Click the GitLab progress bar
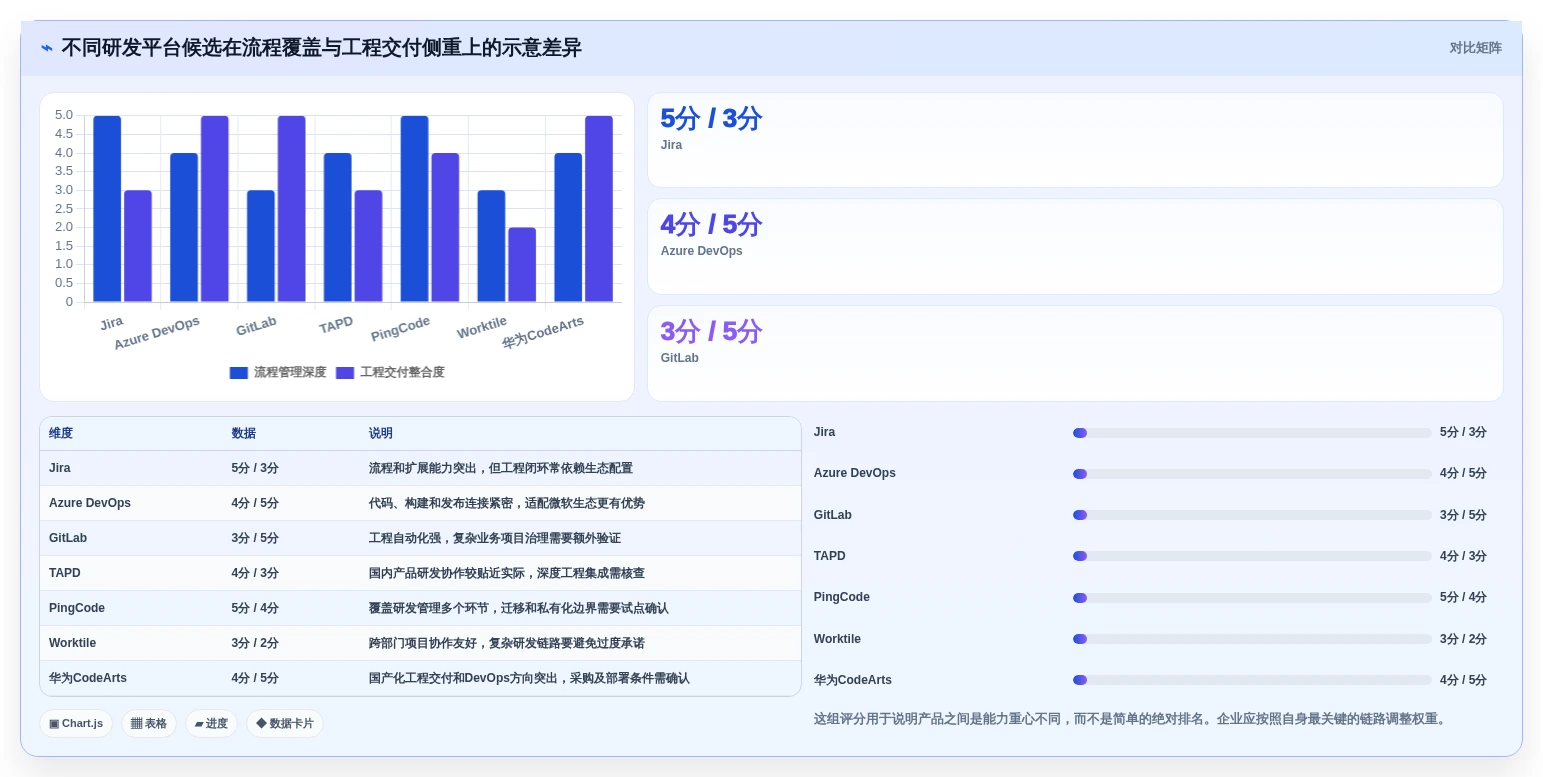 click(1252, 515)
